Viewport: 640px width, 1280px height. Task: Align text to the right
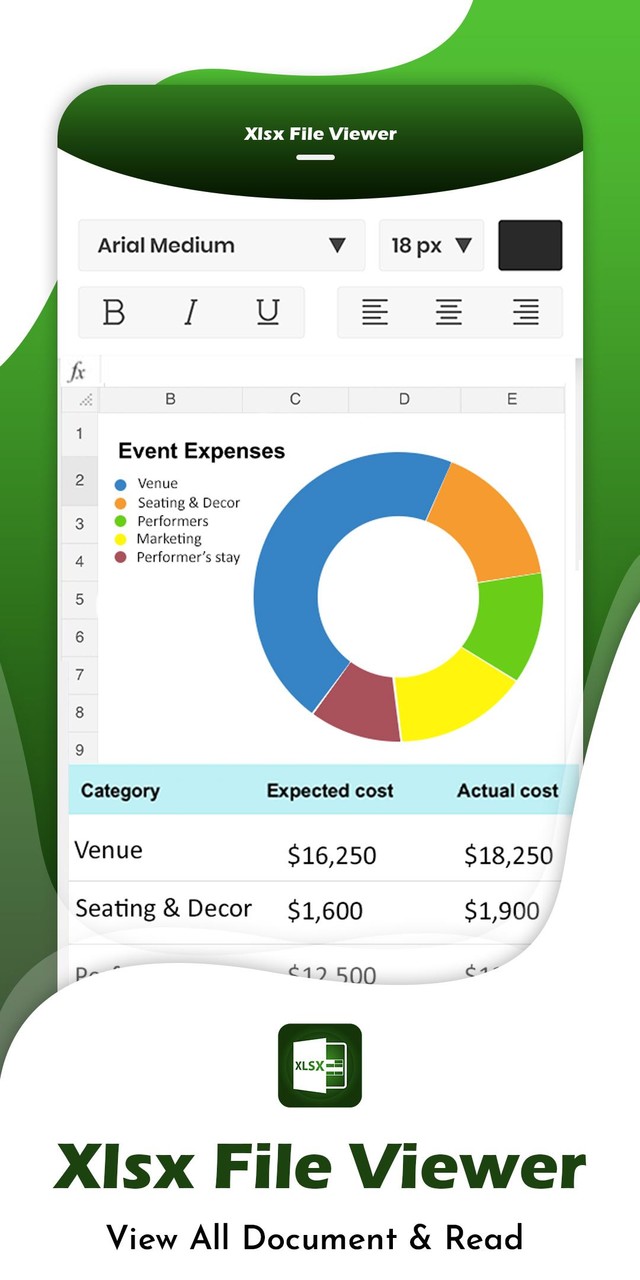(525, 313)
